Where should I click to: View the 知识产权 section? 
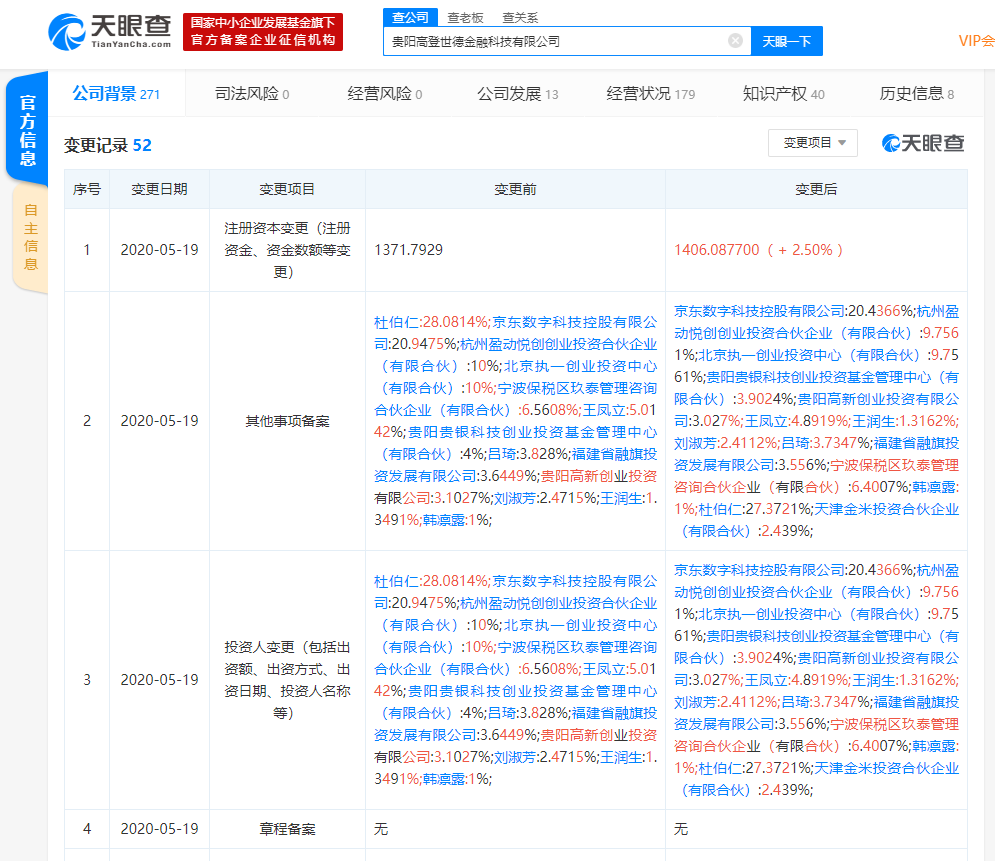tap(776, 92)
